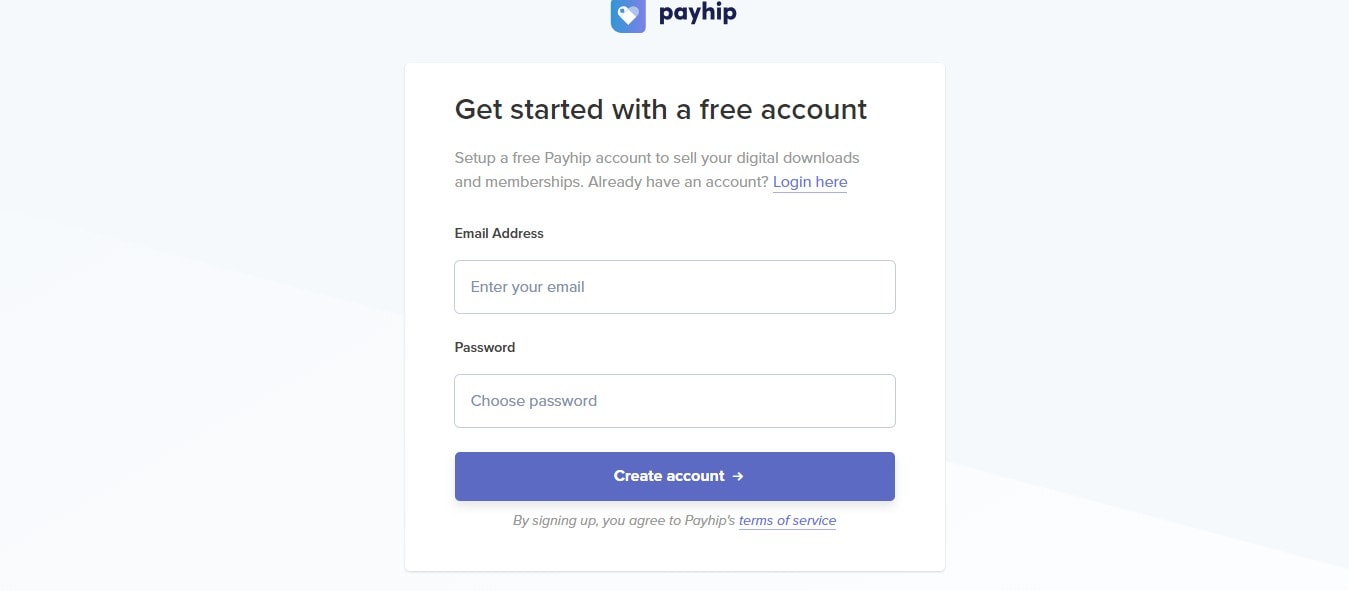Click the Setup a free Payhip account sentence
The image size is (1349, 591).
657,170
